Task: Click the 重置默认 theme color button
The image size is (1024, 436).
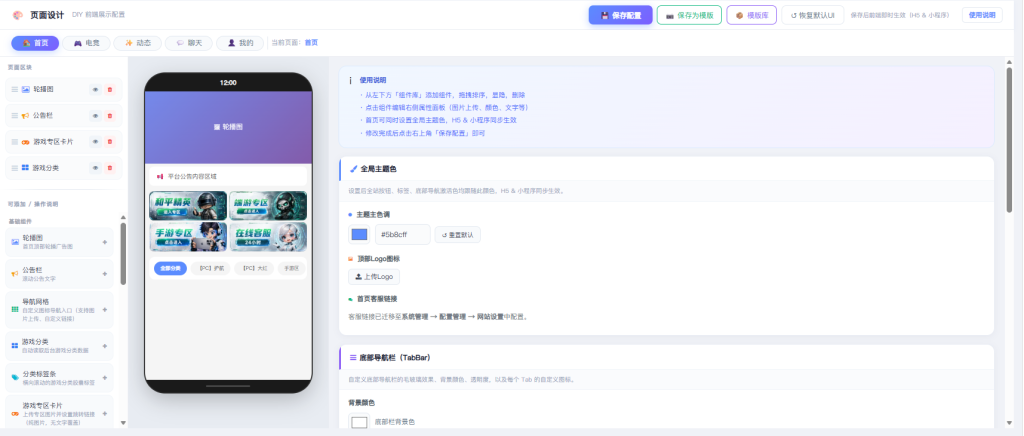Action: tap(458, 234)
